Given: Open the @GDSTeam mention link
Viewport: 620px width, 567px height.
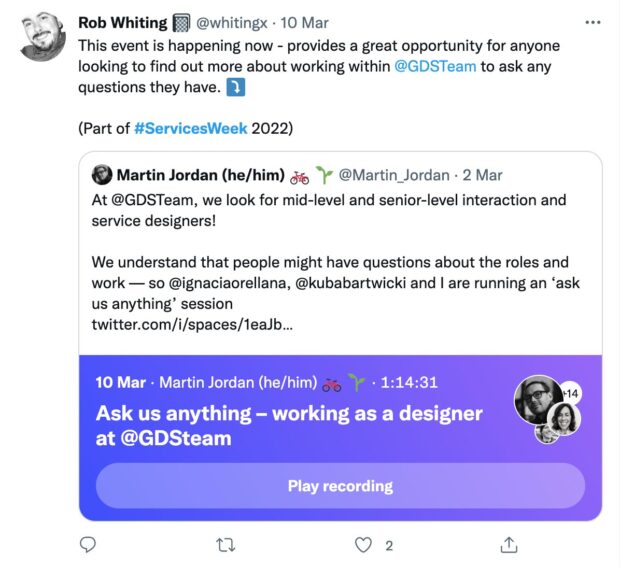Looking at the screenshot, I should coord(435,66).
